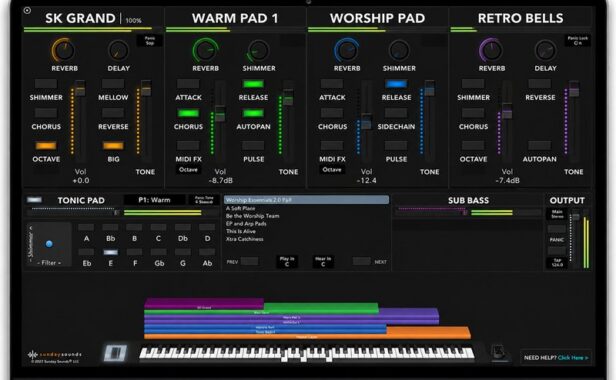This screenshot has height=380, width=616.
Task: Toggle the Tonic Pad power switch
Action: 34,200
